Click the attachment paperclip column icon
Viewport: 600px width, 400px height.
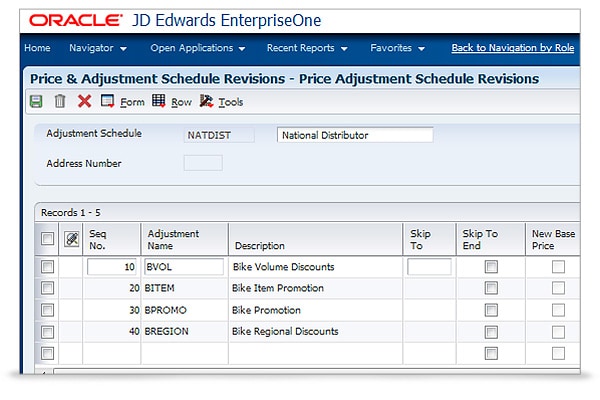coord(71,239)
